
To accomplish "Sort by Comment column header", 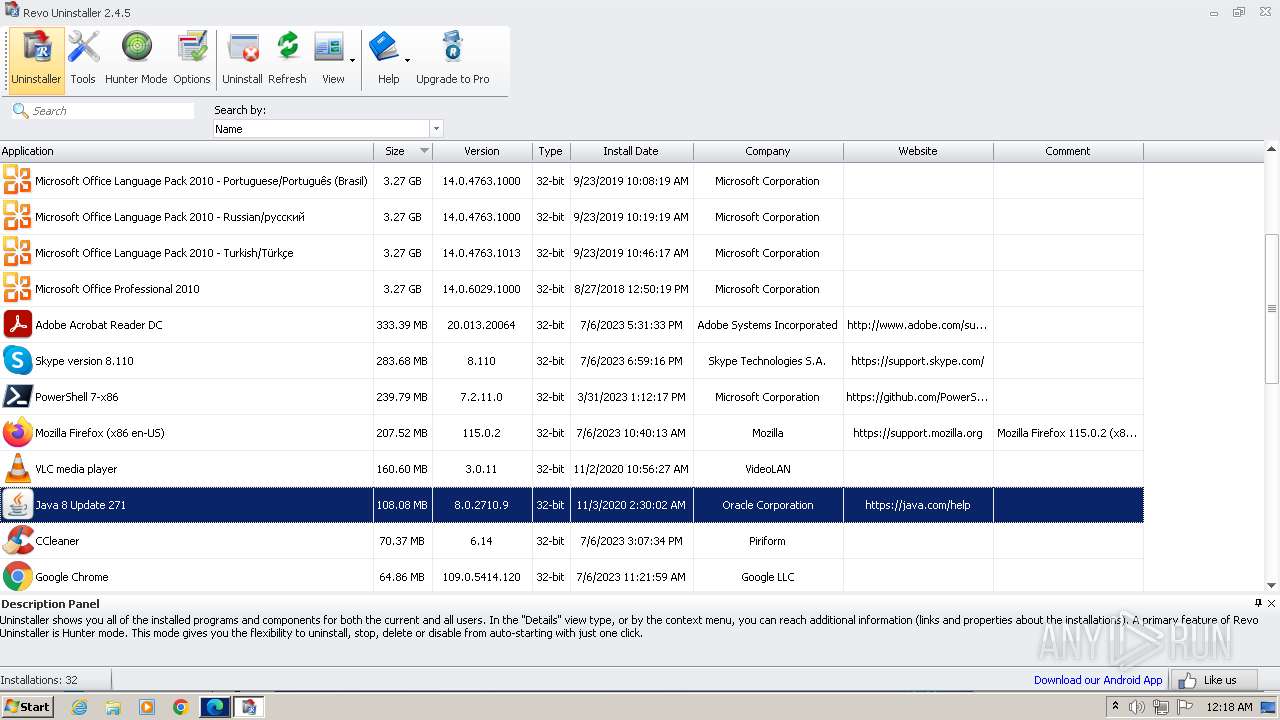I will (x=1068, y=151).
